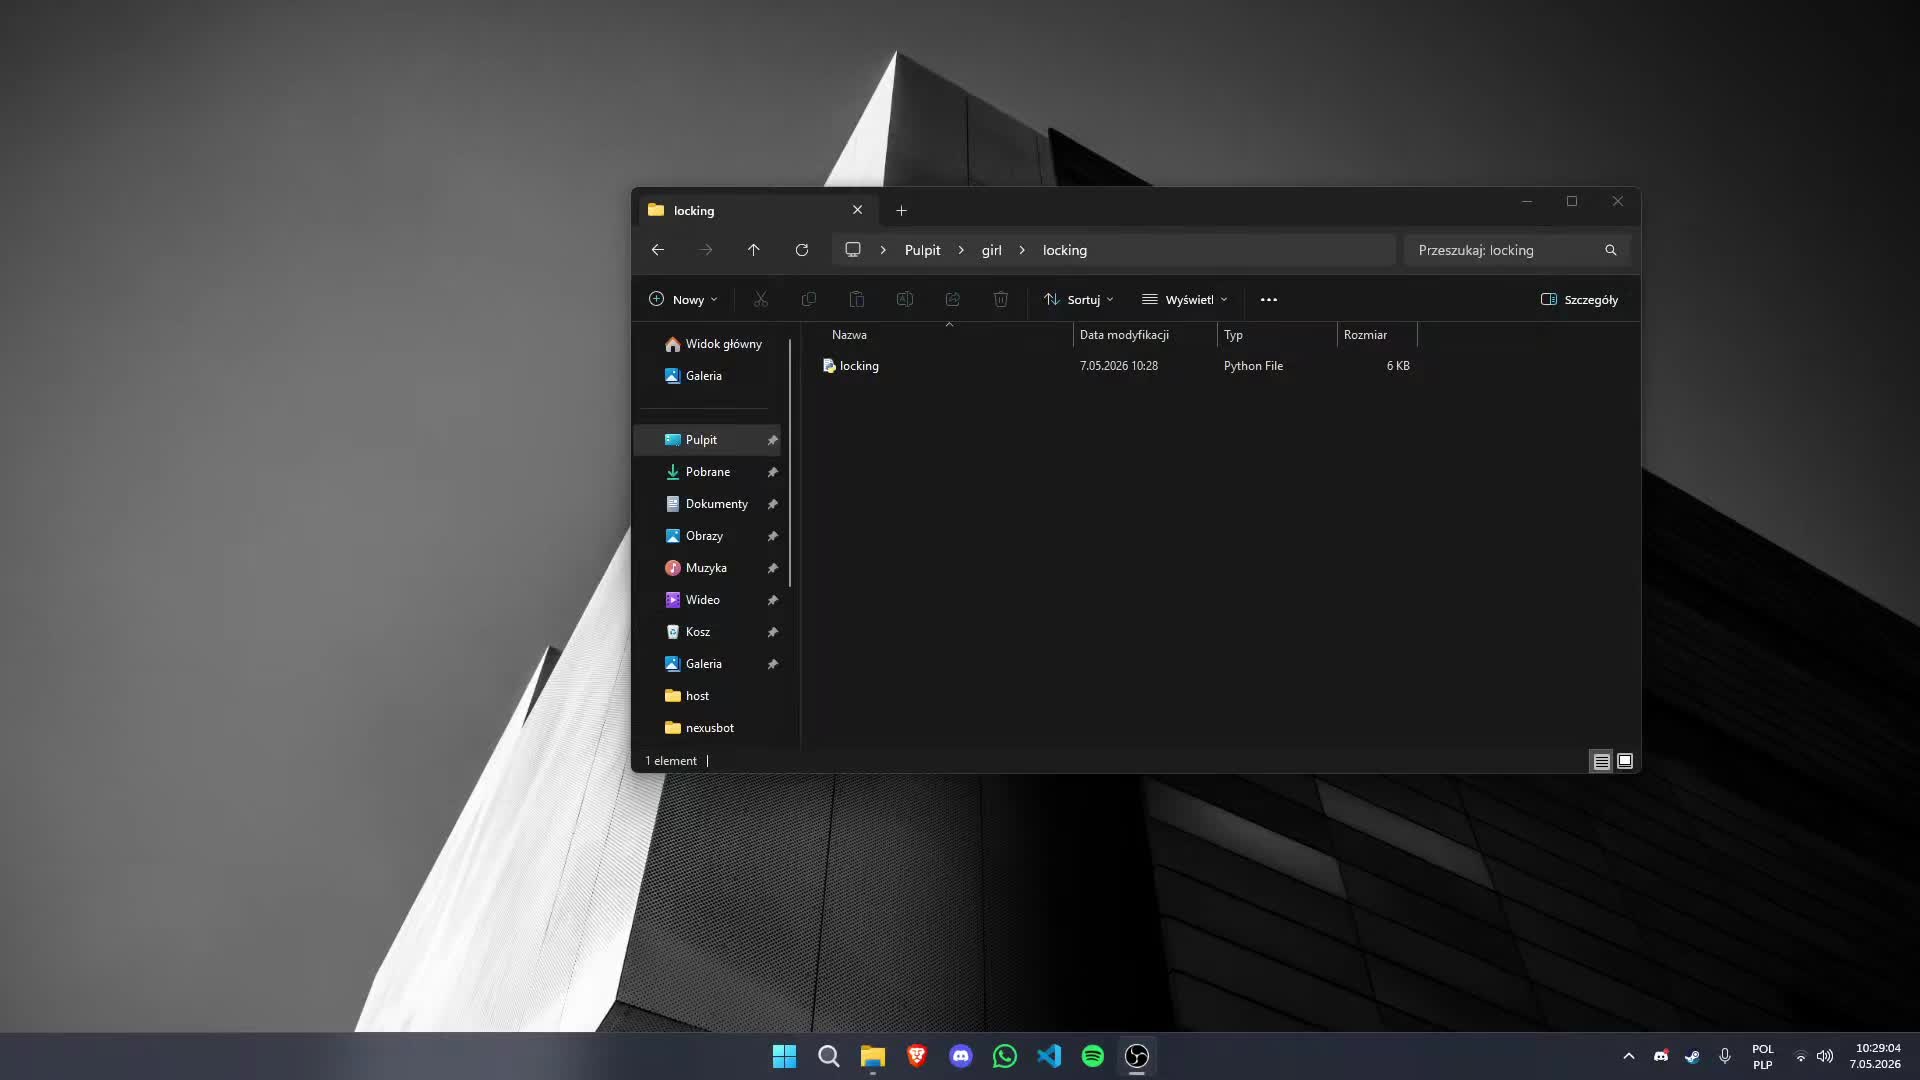
Task: Open the Sortuj dropdown
Action: [1078, 299]
